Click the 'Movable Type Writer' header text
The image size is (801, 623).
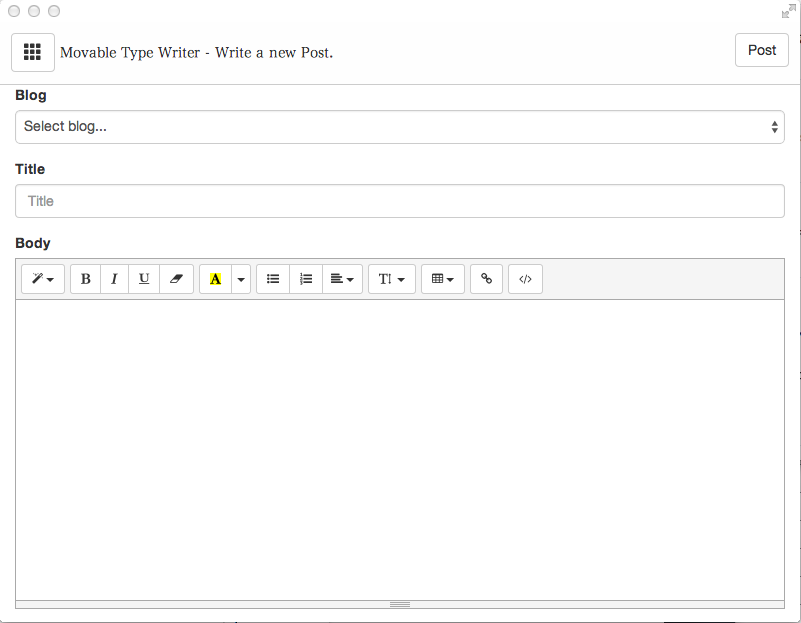pyautogui.click(x=130, y=53)
